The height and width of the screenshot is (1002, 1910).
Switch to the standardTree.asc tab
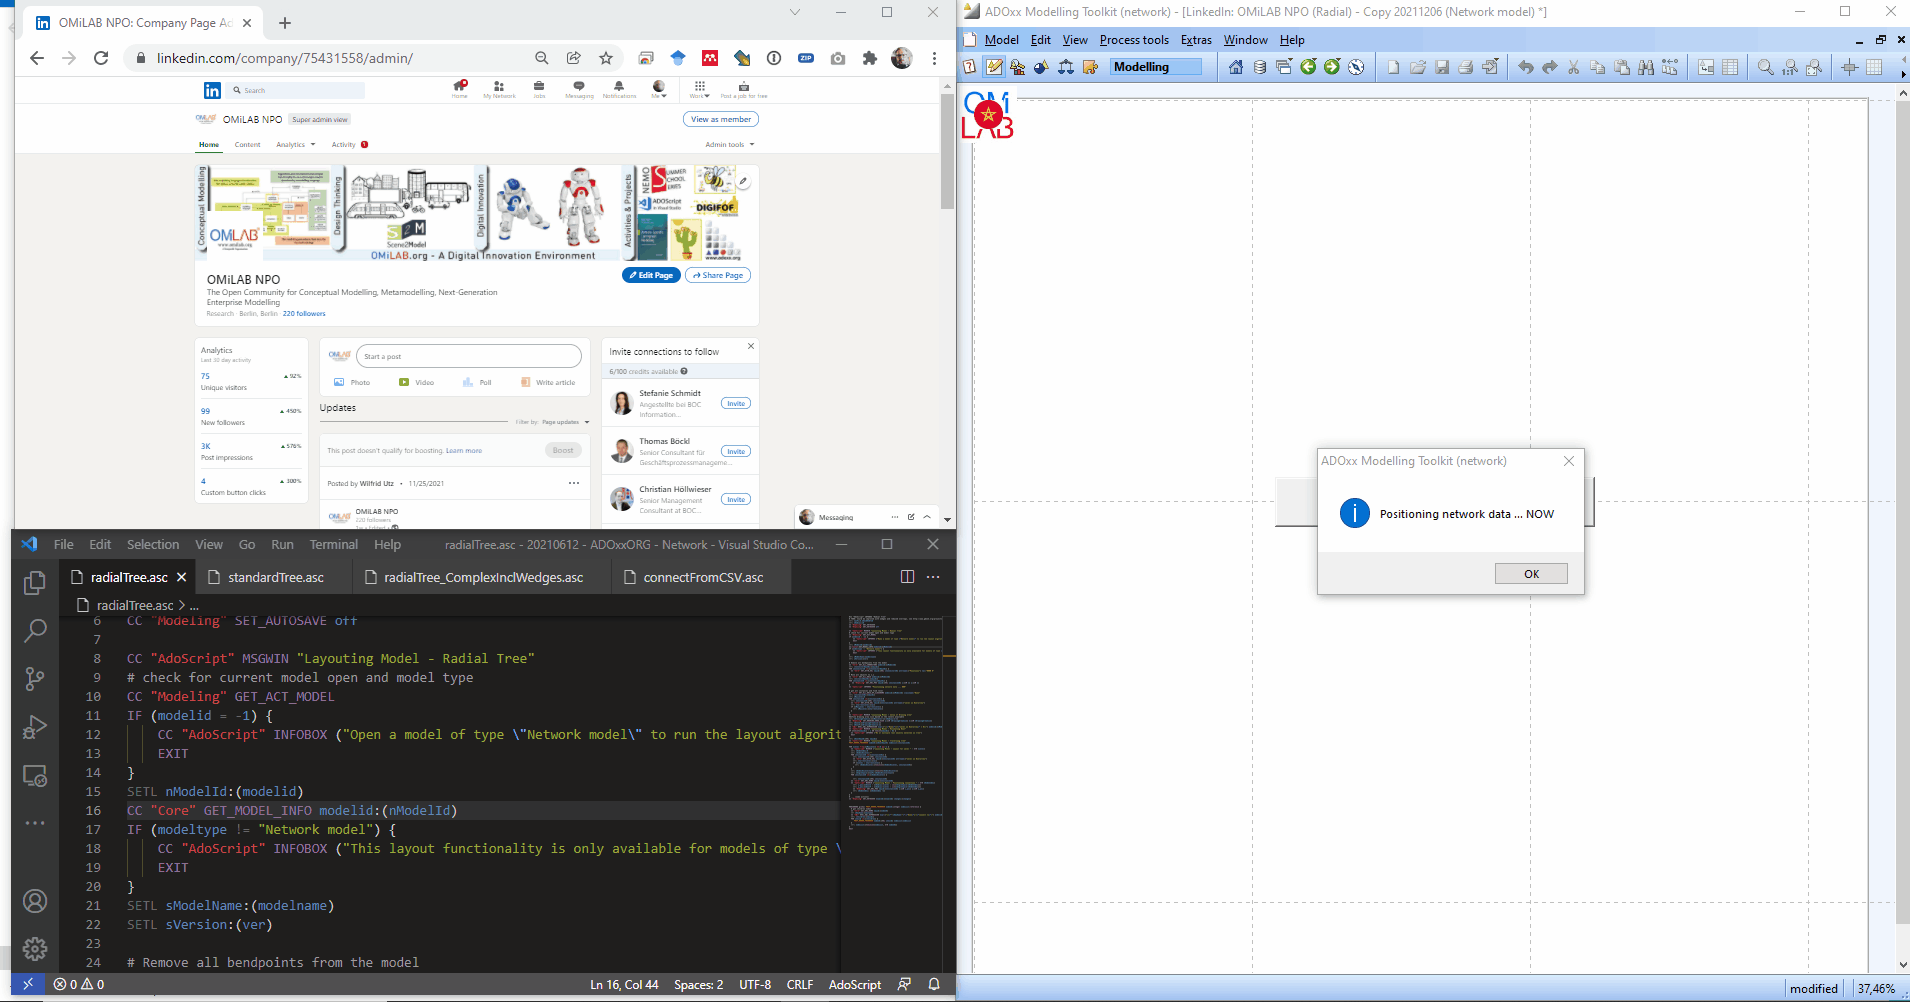click(275, 577)
